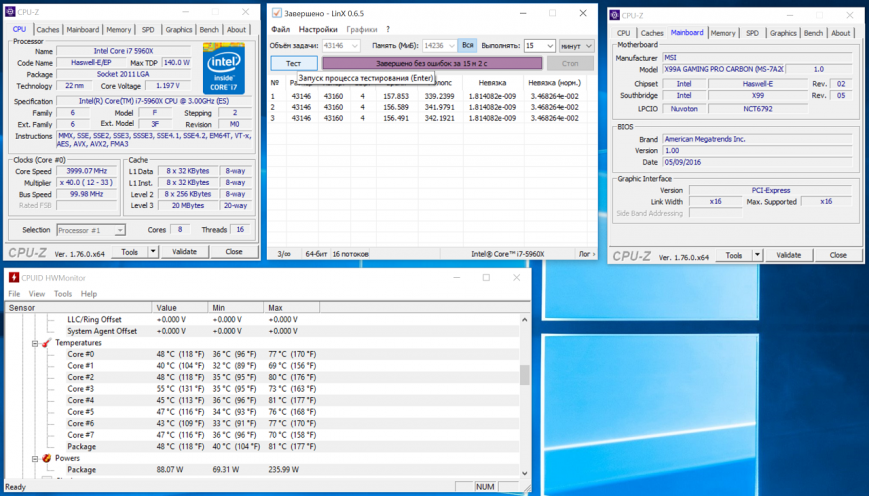Viewport: 869px width, 496px height.
Task: Open Tools menu in HWMonitor
Action: pyautogui.click(x=63, y=294)
